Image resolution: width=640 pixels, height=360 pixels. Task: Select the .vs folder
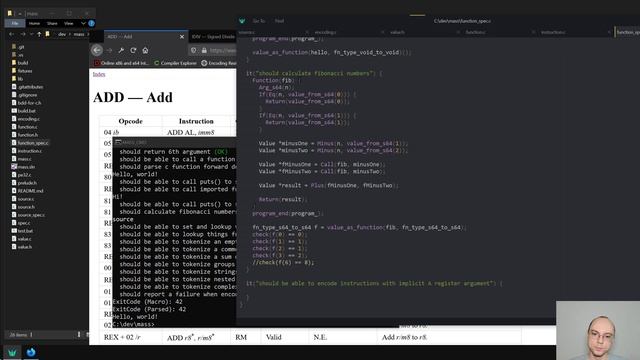(18, 55)
